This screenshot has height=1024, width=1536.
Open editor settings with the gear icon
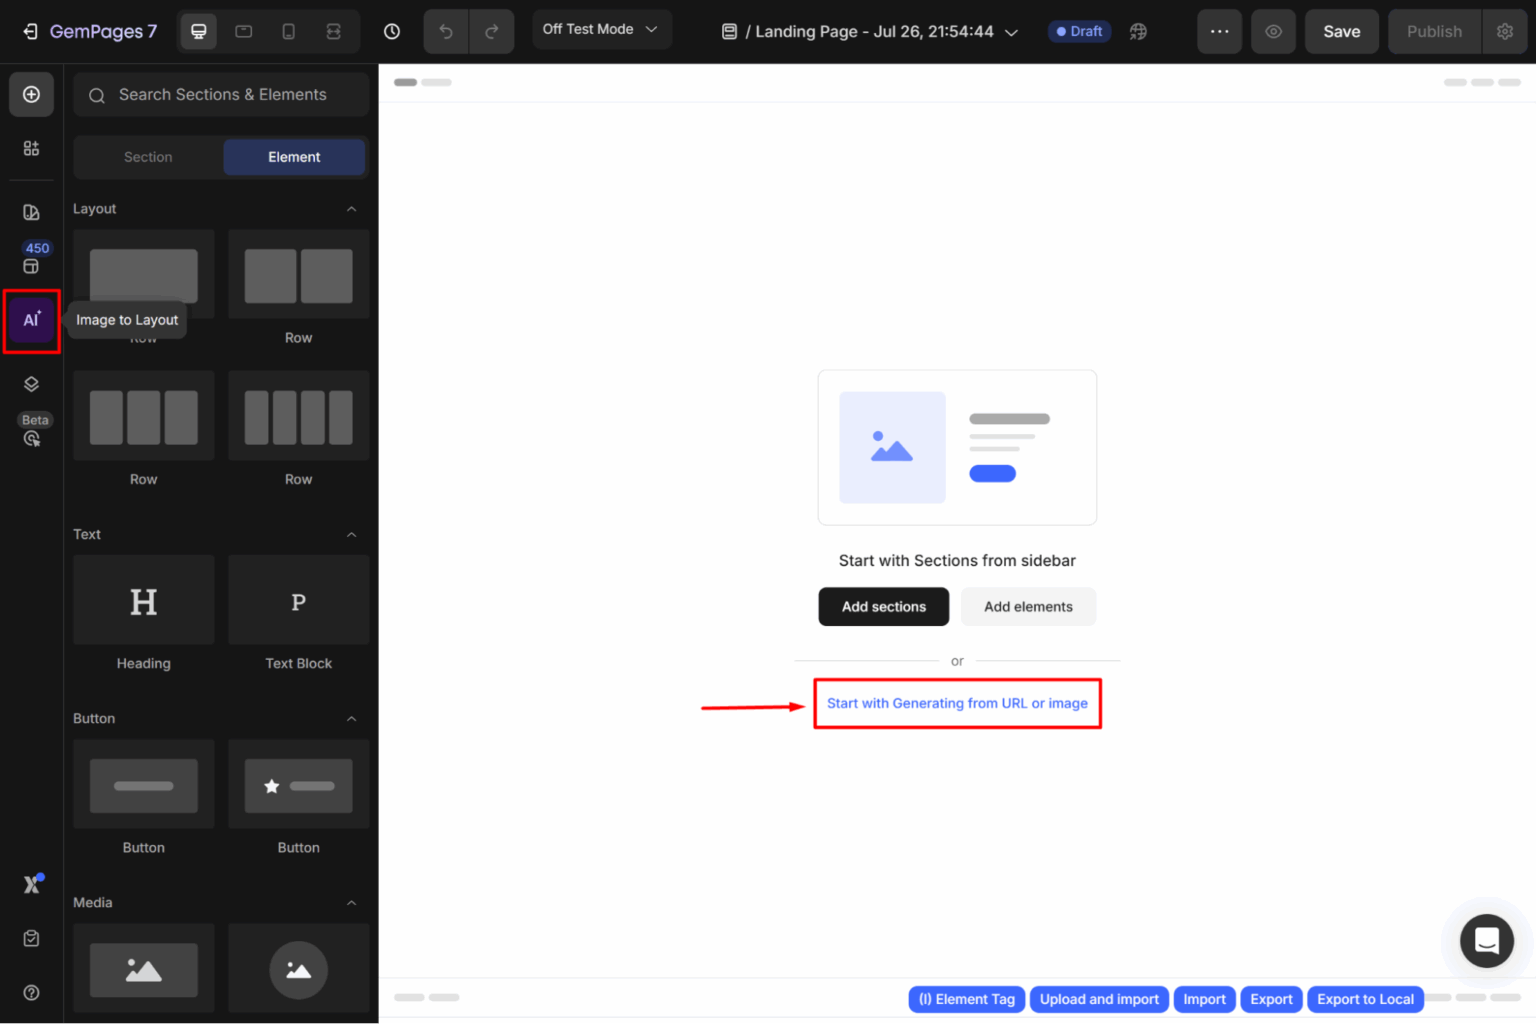1505,31
